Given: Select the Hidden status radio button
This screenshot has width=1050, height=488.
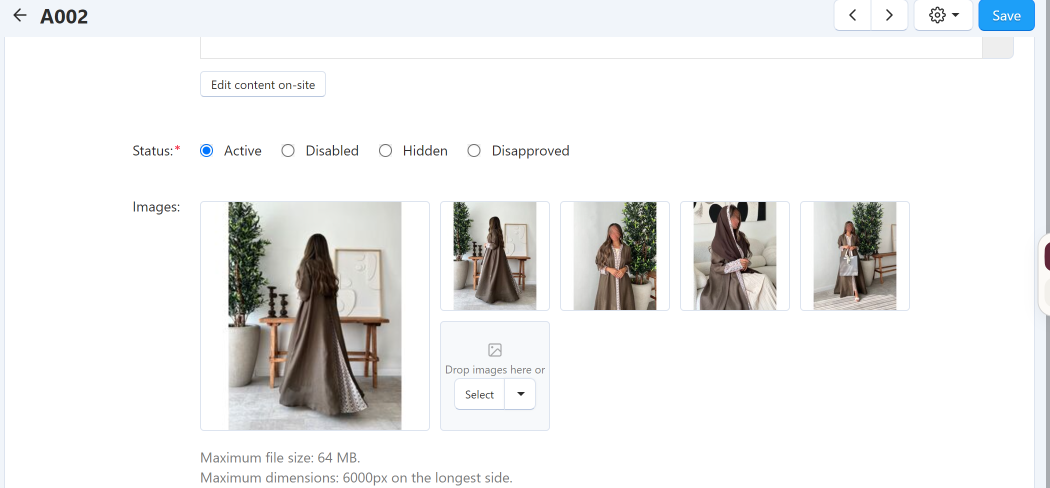Looking at the screenshot, I should 385,151.
